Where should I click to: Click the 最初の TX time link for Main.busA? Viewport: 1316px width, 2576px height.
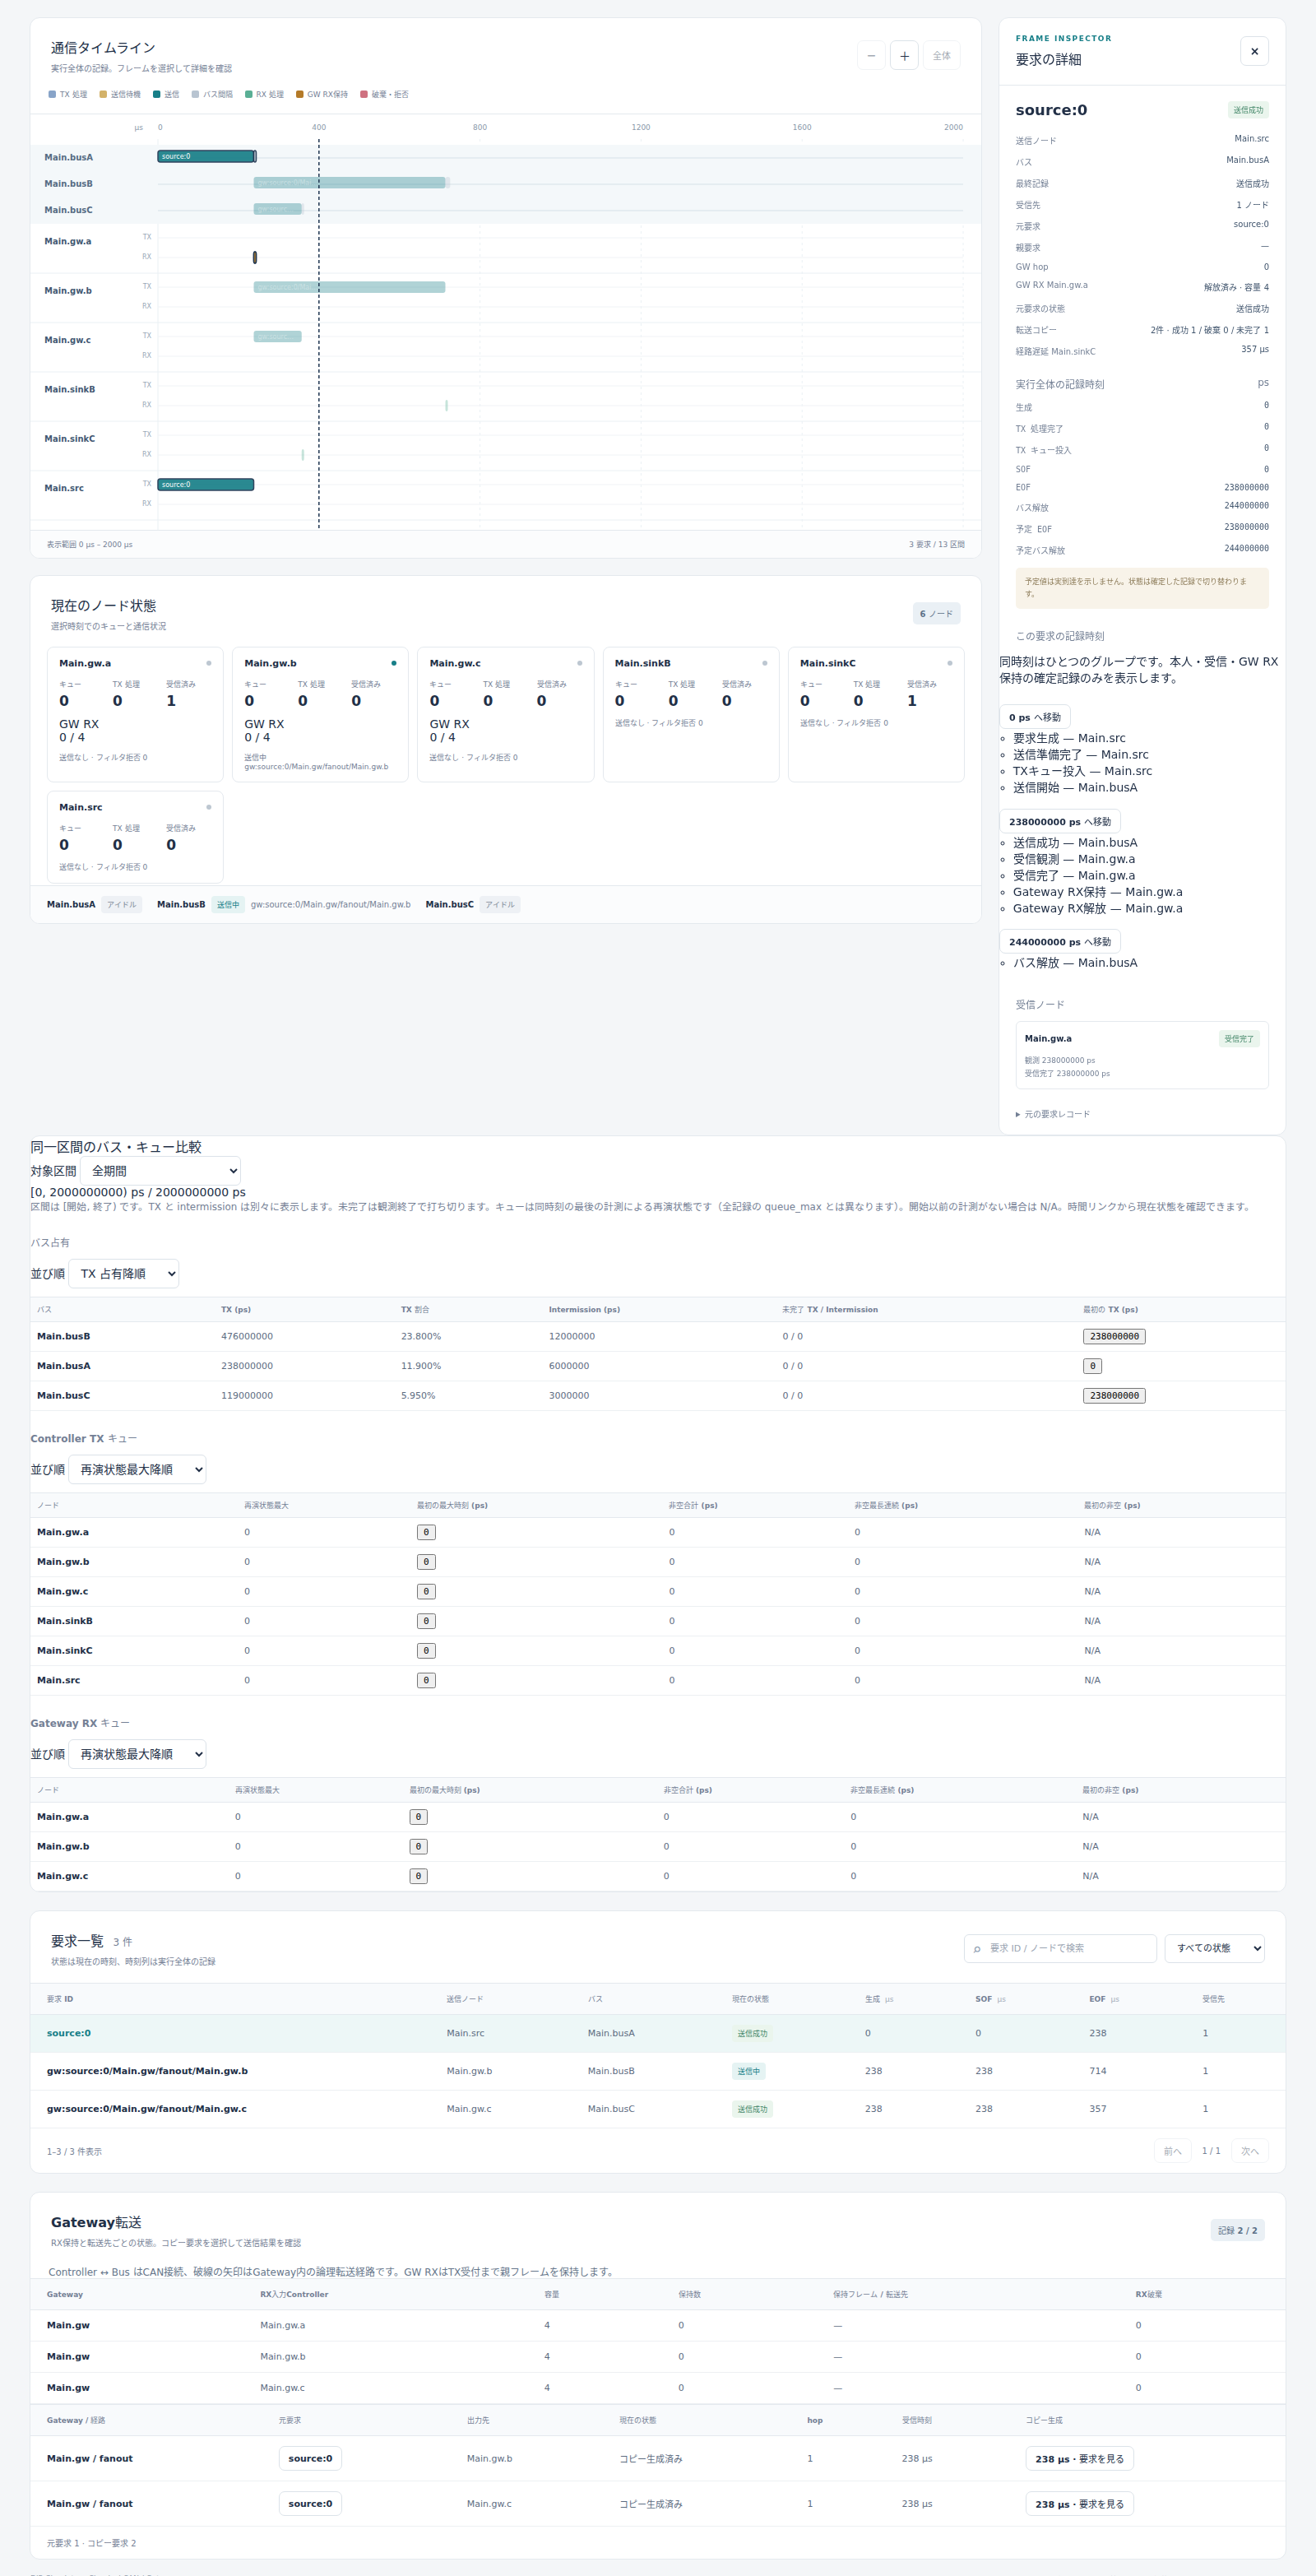pyautogui.click(x=1093, y=1366)
